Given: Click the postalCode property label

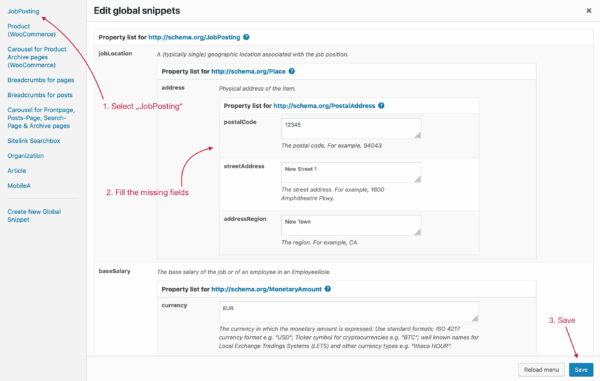Looking at the screenshot, I should coord(240,122).
